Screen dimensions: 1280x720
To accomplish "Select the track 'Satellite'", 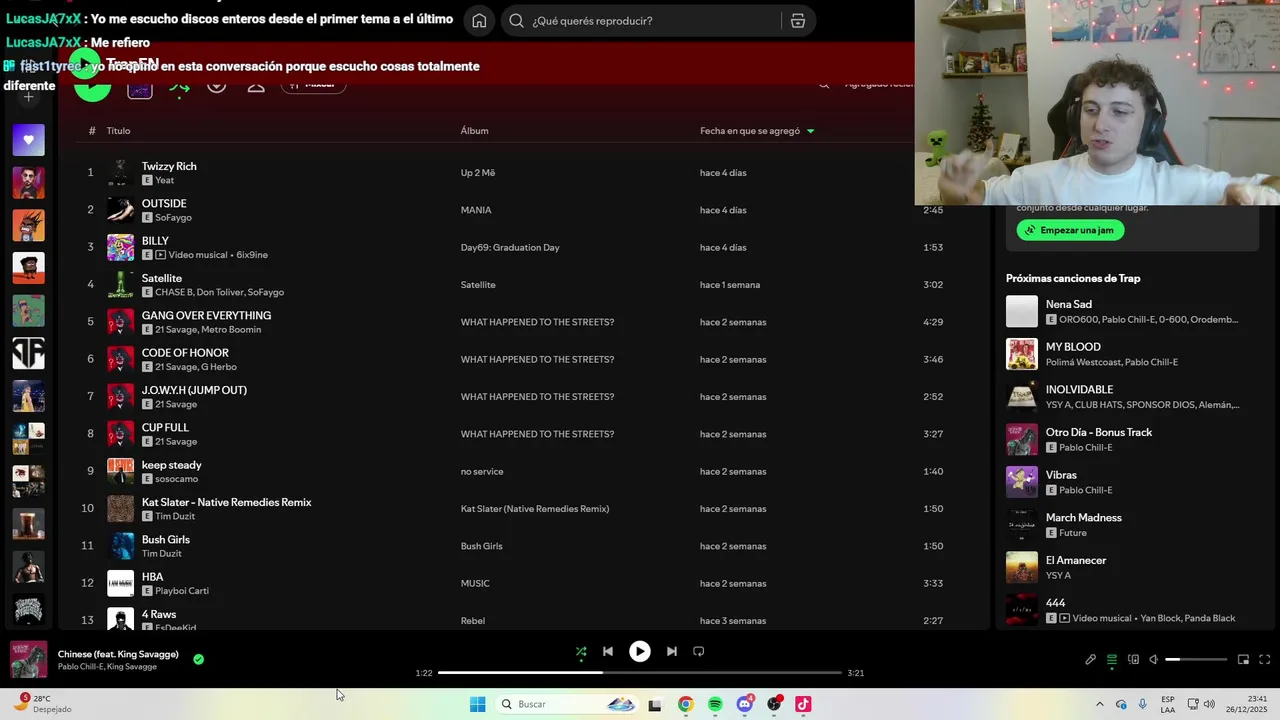I will (162, 278).
